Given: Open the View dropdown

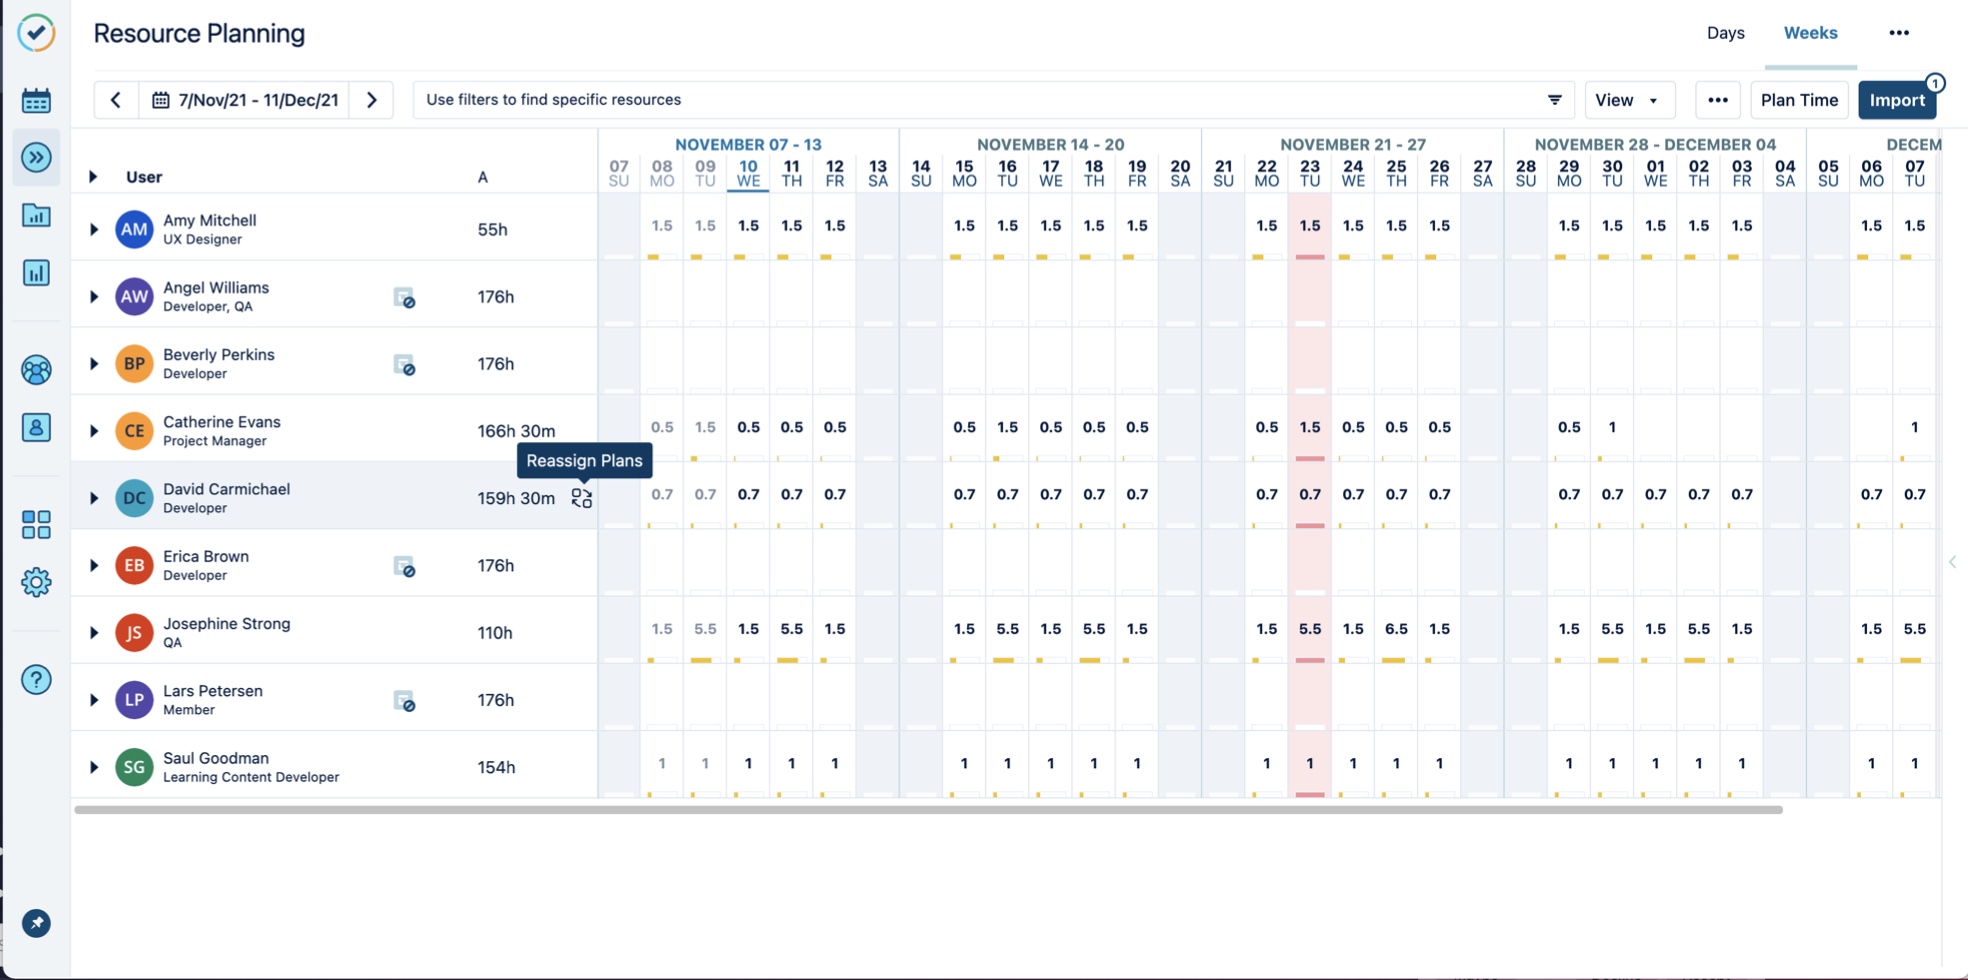Looking at the screenshot, I should pyautogui.click(x=1627, y=100).
